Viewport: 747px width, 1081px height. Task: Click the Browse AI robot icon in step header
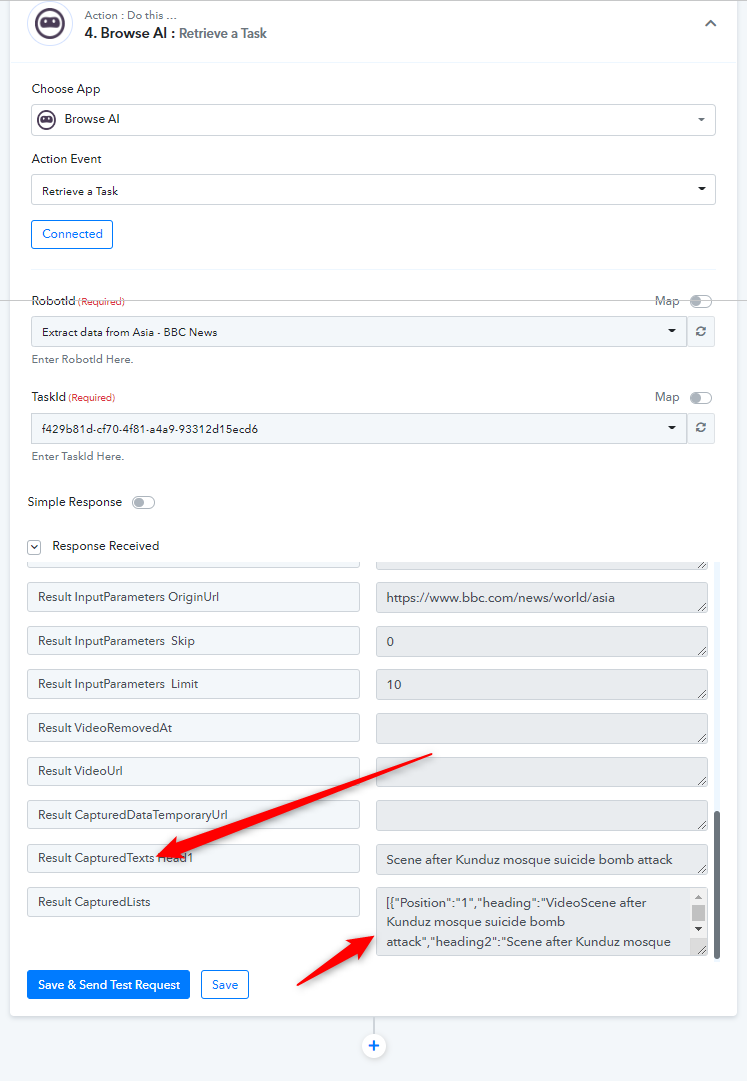pyautogui.click(x=50, y=24)
